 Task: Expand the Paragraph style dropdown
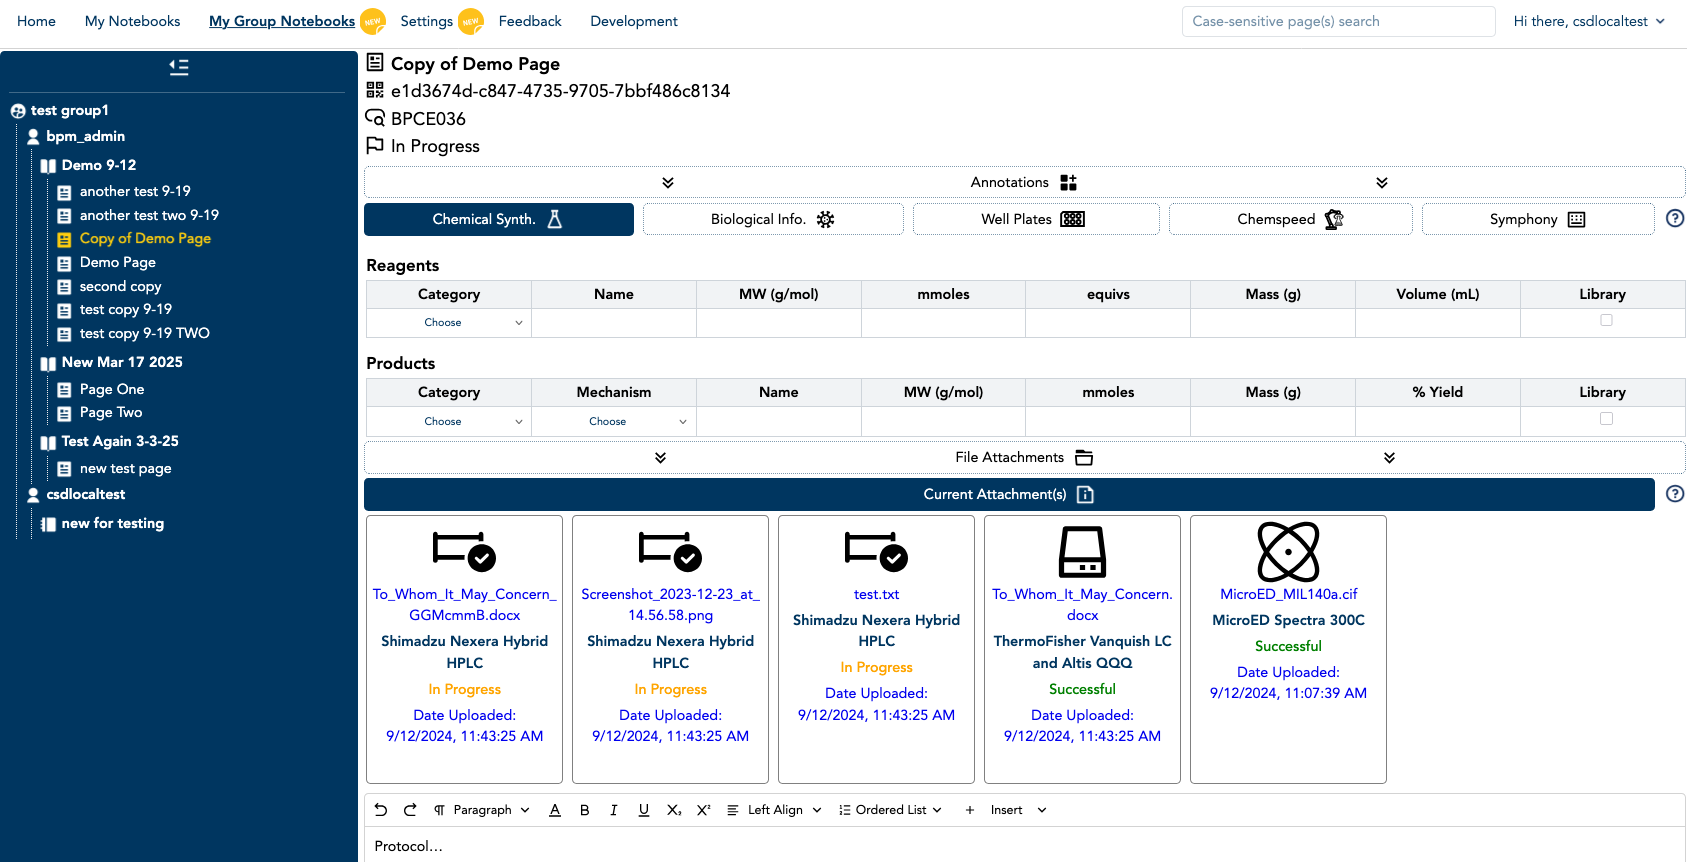click(x=482, y=810)
